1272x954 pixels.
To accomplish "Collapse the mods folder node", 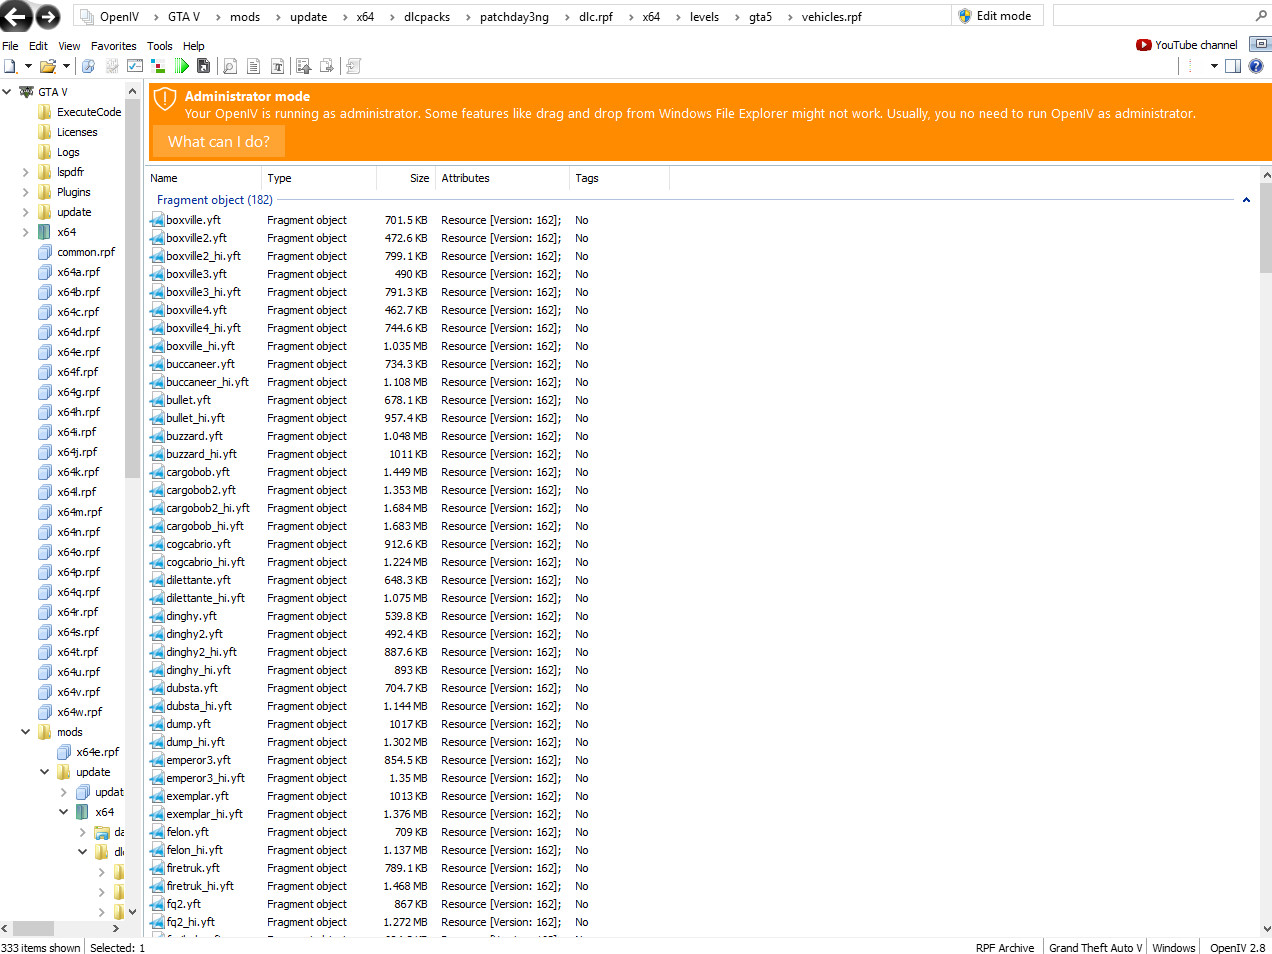I will pos(26,732).
